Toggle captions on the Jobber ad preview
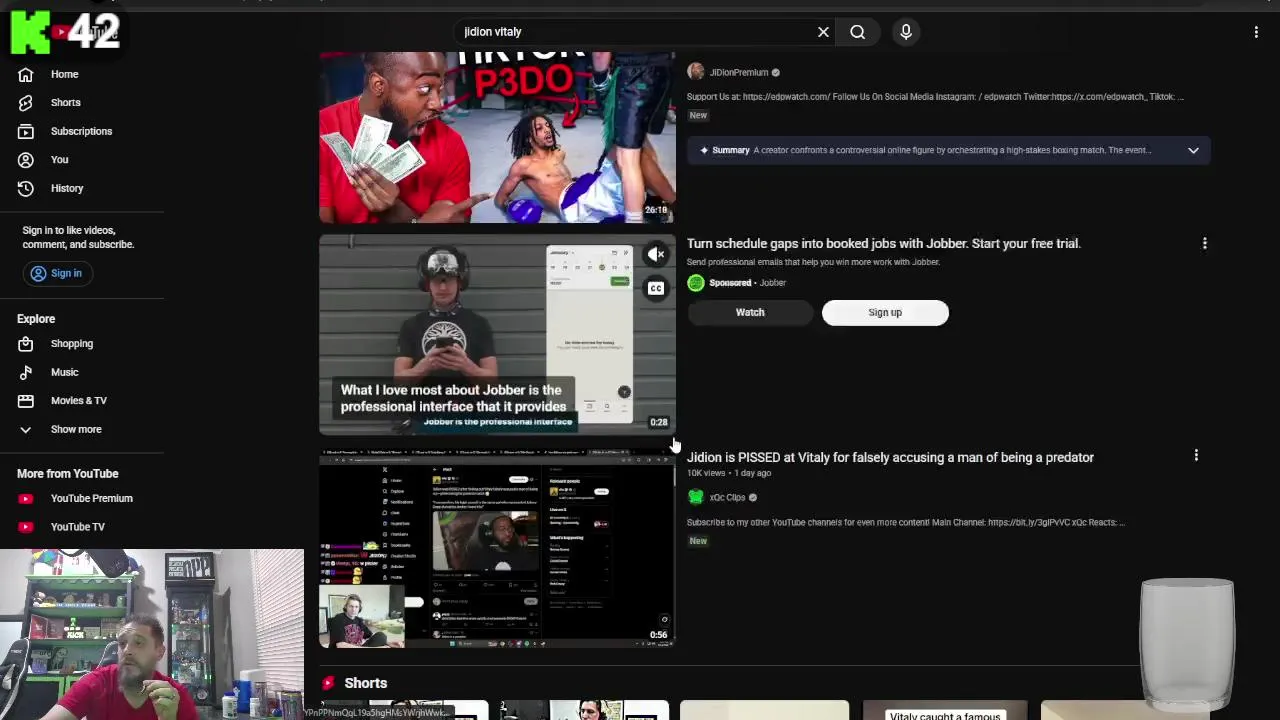Image resolution: width=1280 pixels, height=720 pixels. pyautogui.click(x=655, y=288)
